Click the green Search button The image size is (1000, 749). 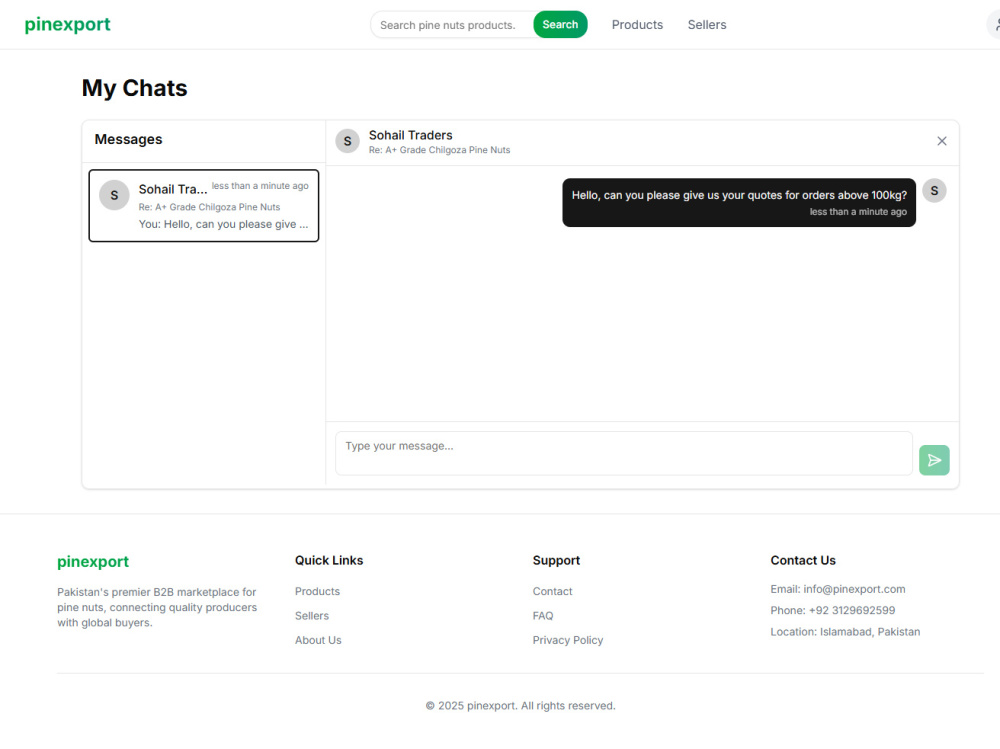tap(560, 24)
